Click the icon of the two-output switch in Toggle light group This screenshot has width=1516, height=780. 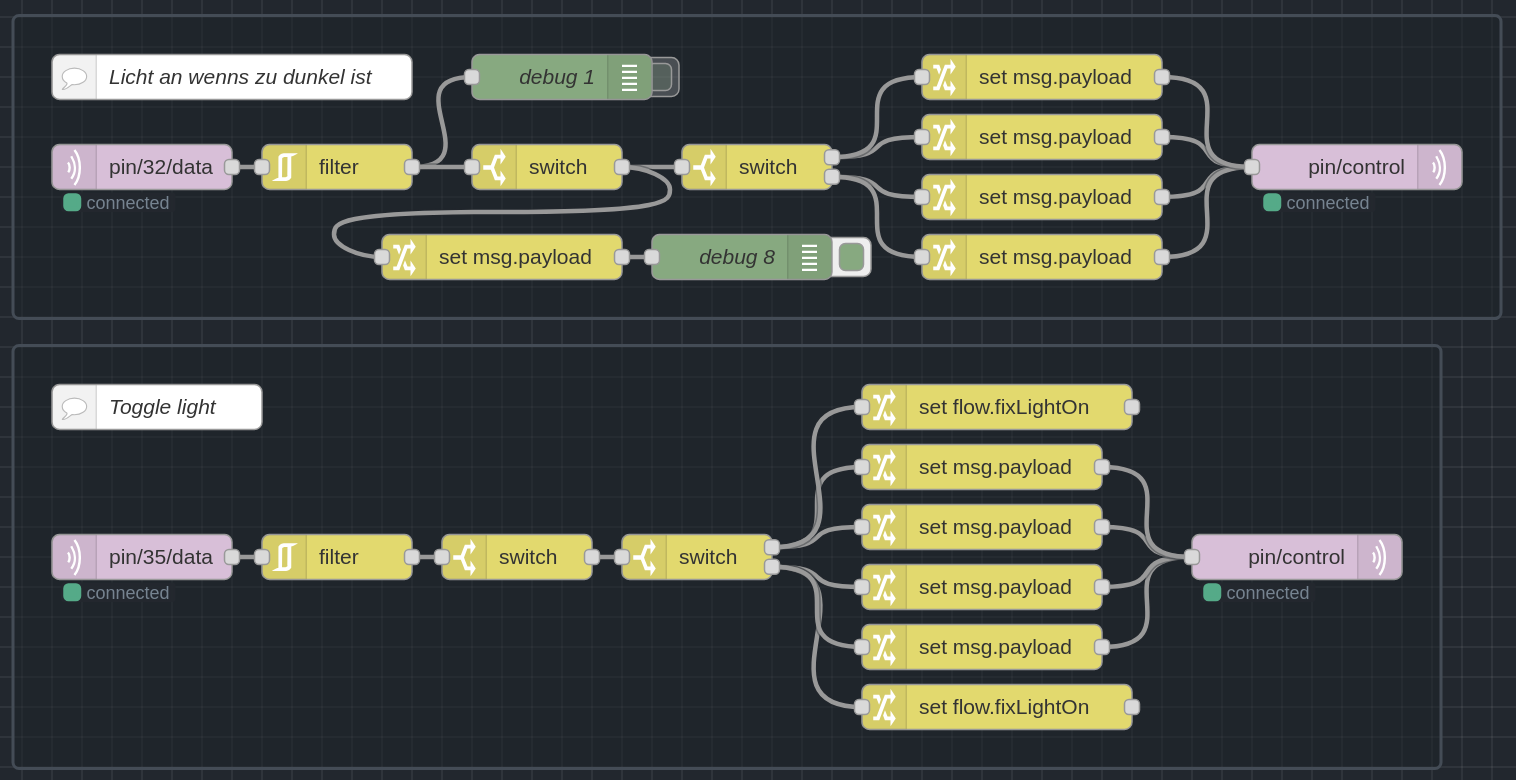[x=644, y=557]
